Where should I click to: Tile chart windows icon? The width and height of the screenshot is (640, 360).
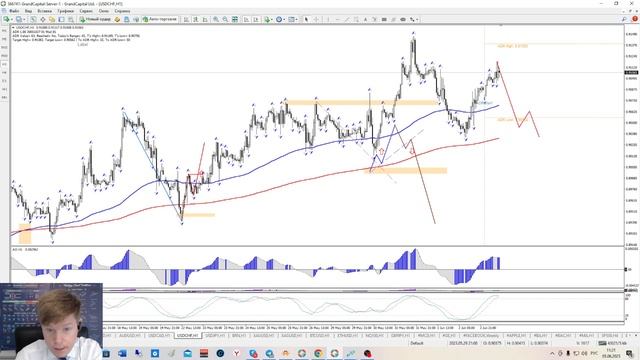pos(235,19)
